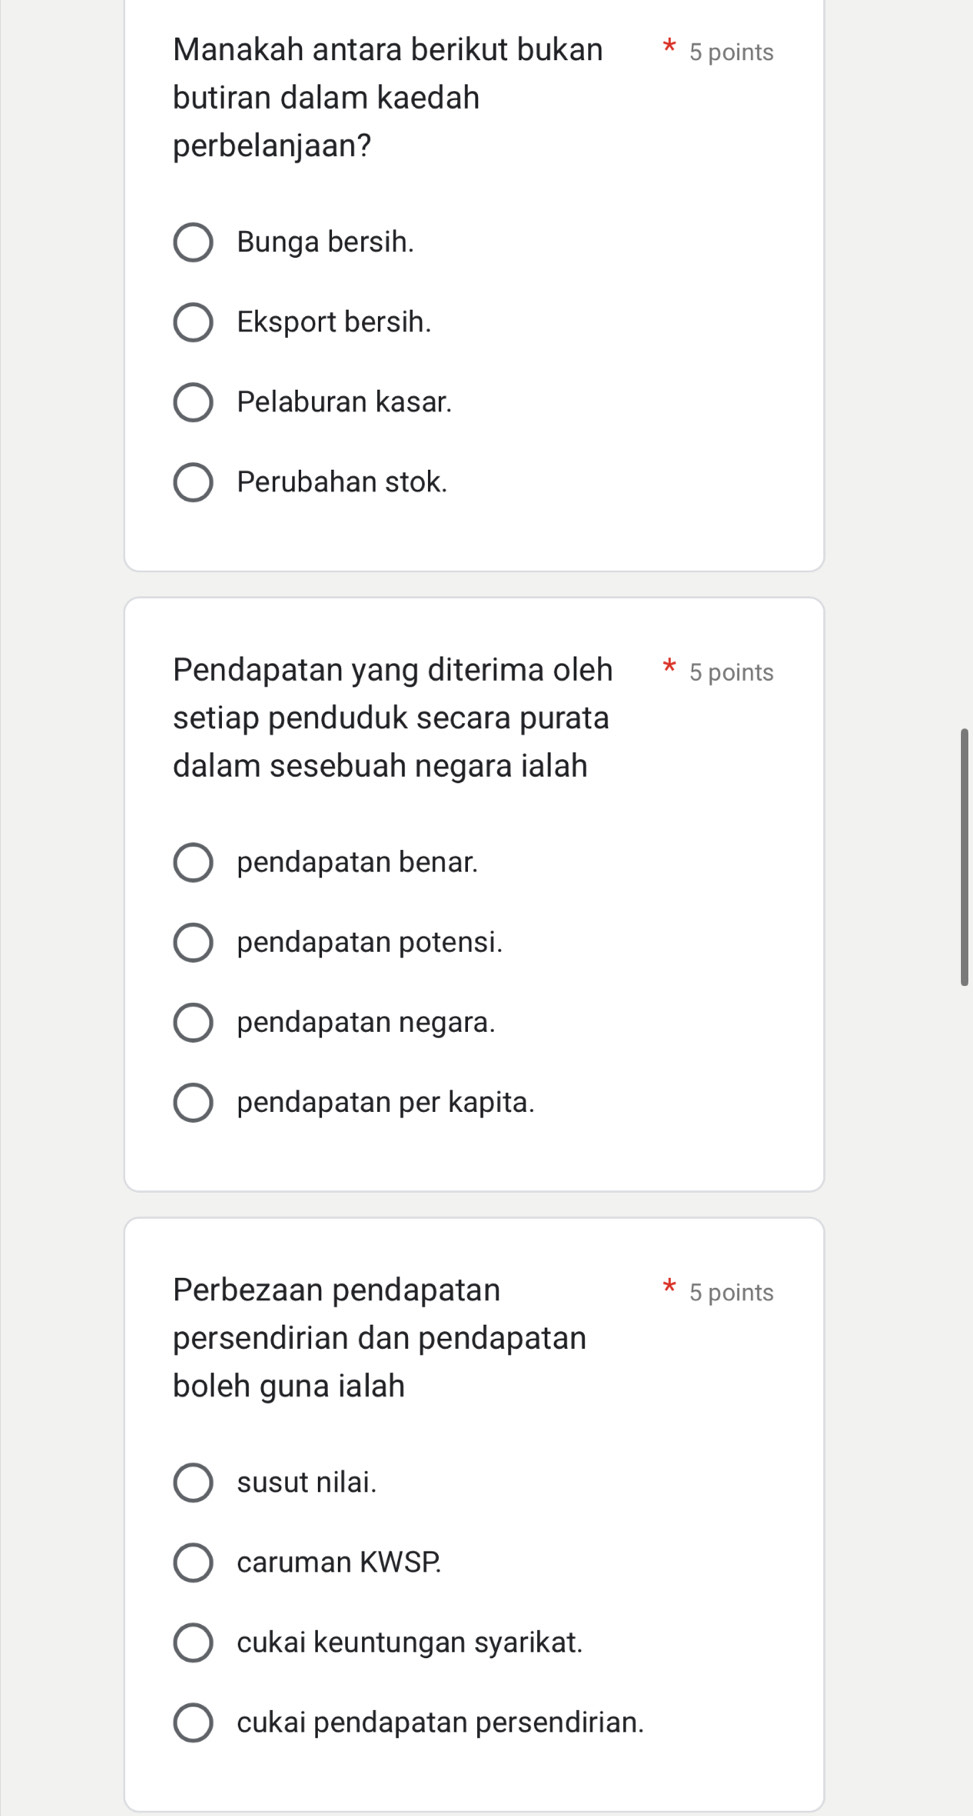This screenshot has width=973, height=1816.
Task: Choose the 'susut nilai.' option
Action: tap(193, 1482)
